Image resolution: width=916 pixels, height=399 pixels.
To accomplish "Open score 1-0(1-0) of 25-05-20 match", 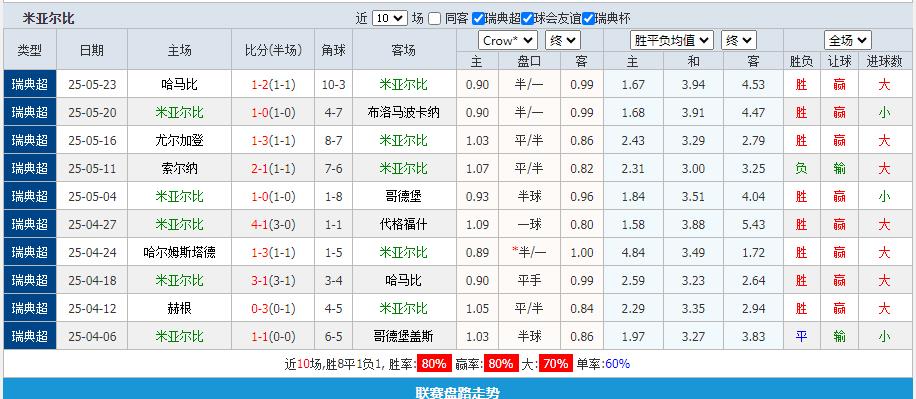I will point(273,113).
